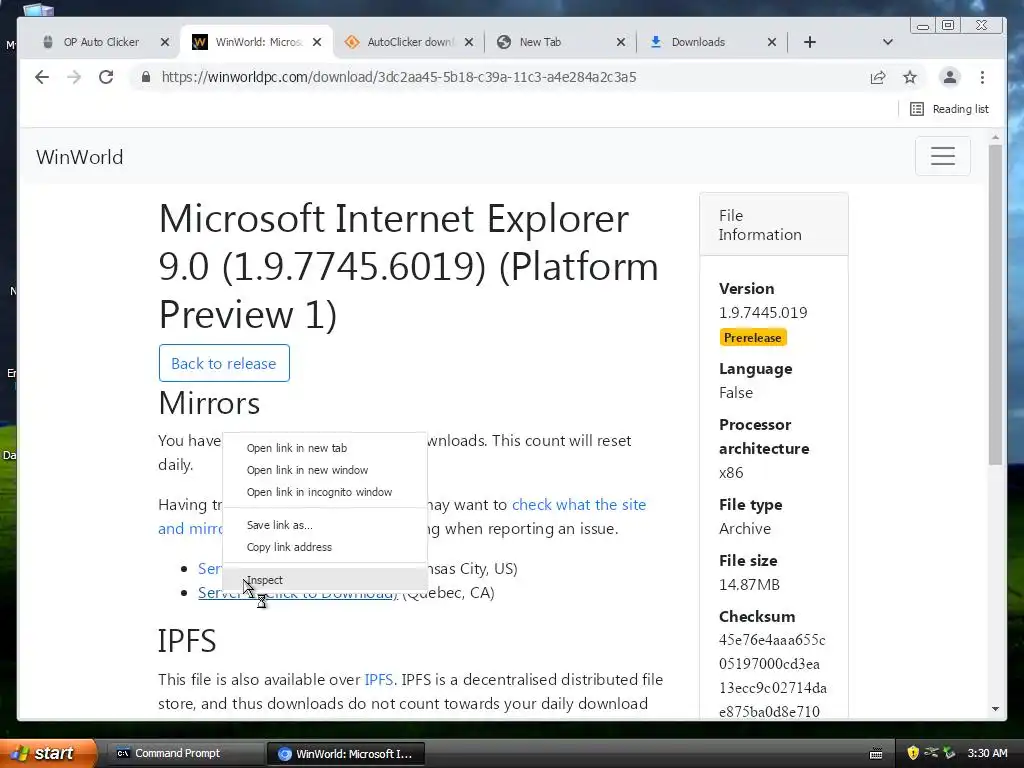The image size is (1024, 768).
Task: Choose Open link in new tab
Action: 325,448
